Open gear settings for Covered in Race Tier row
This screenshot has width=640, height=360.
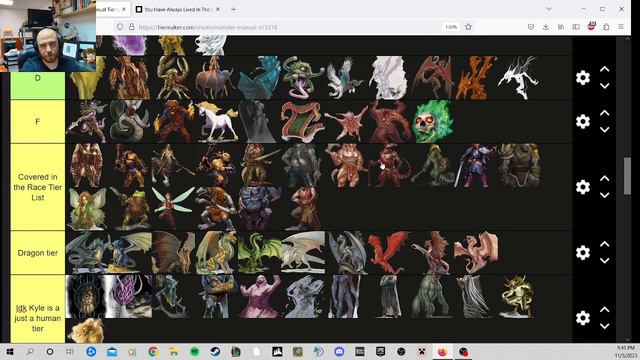point(583,187)
